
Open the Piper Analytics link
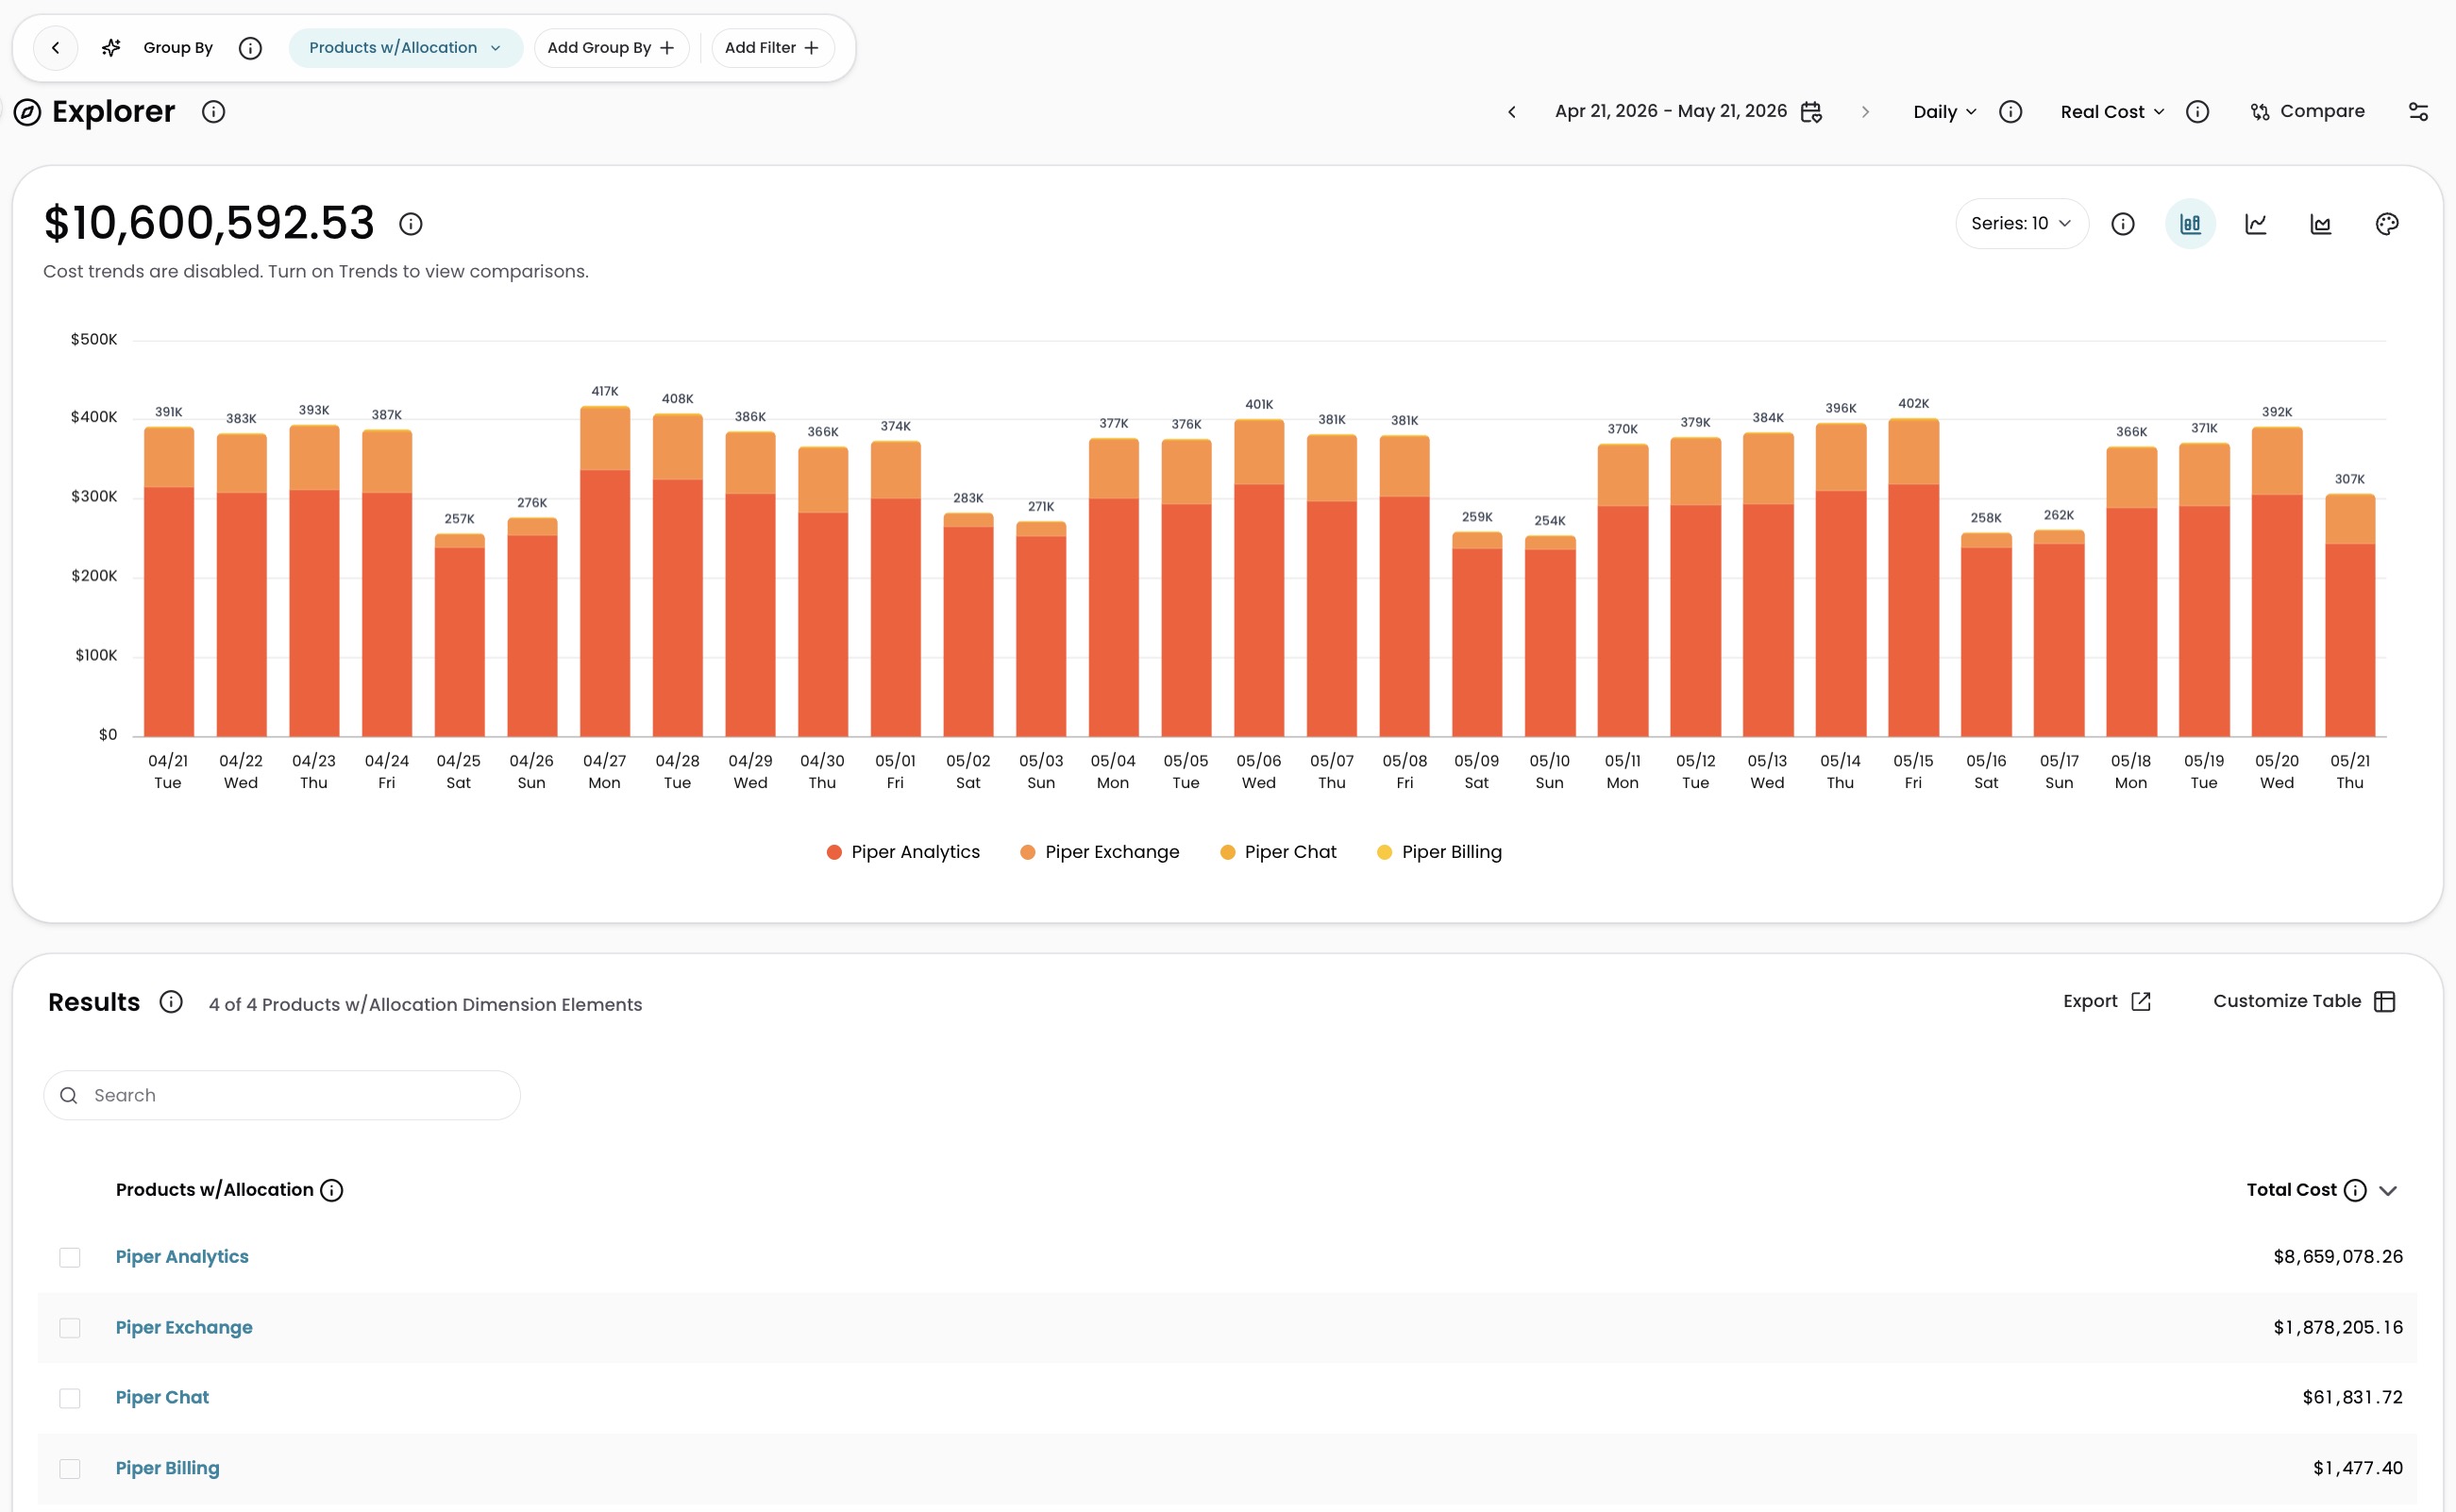point(182,1257)
